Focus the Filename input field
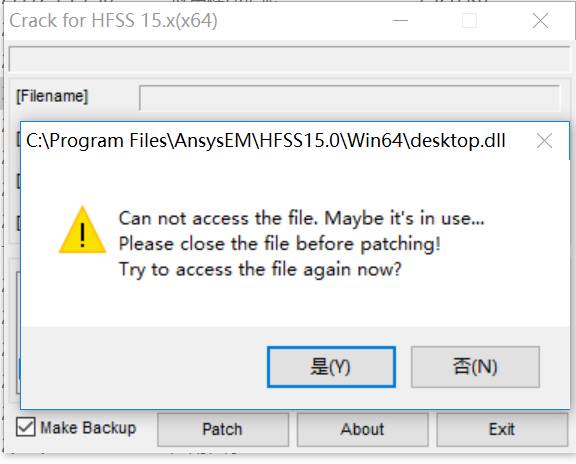The width and height of the screenshot is (576, 464). point(349,97)
